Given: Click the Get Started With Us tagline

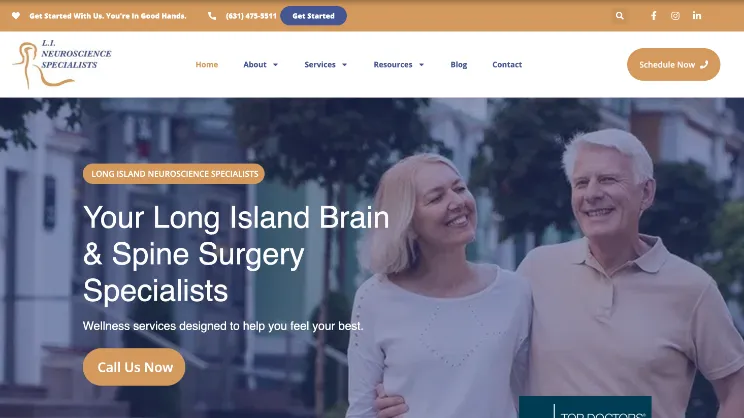Looking at the screenshot, I should 108,16.
